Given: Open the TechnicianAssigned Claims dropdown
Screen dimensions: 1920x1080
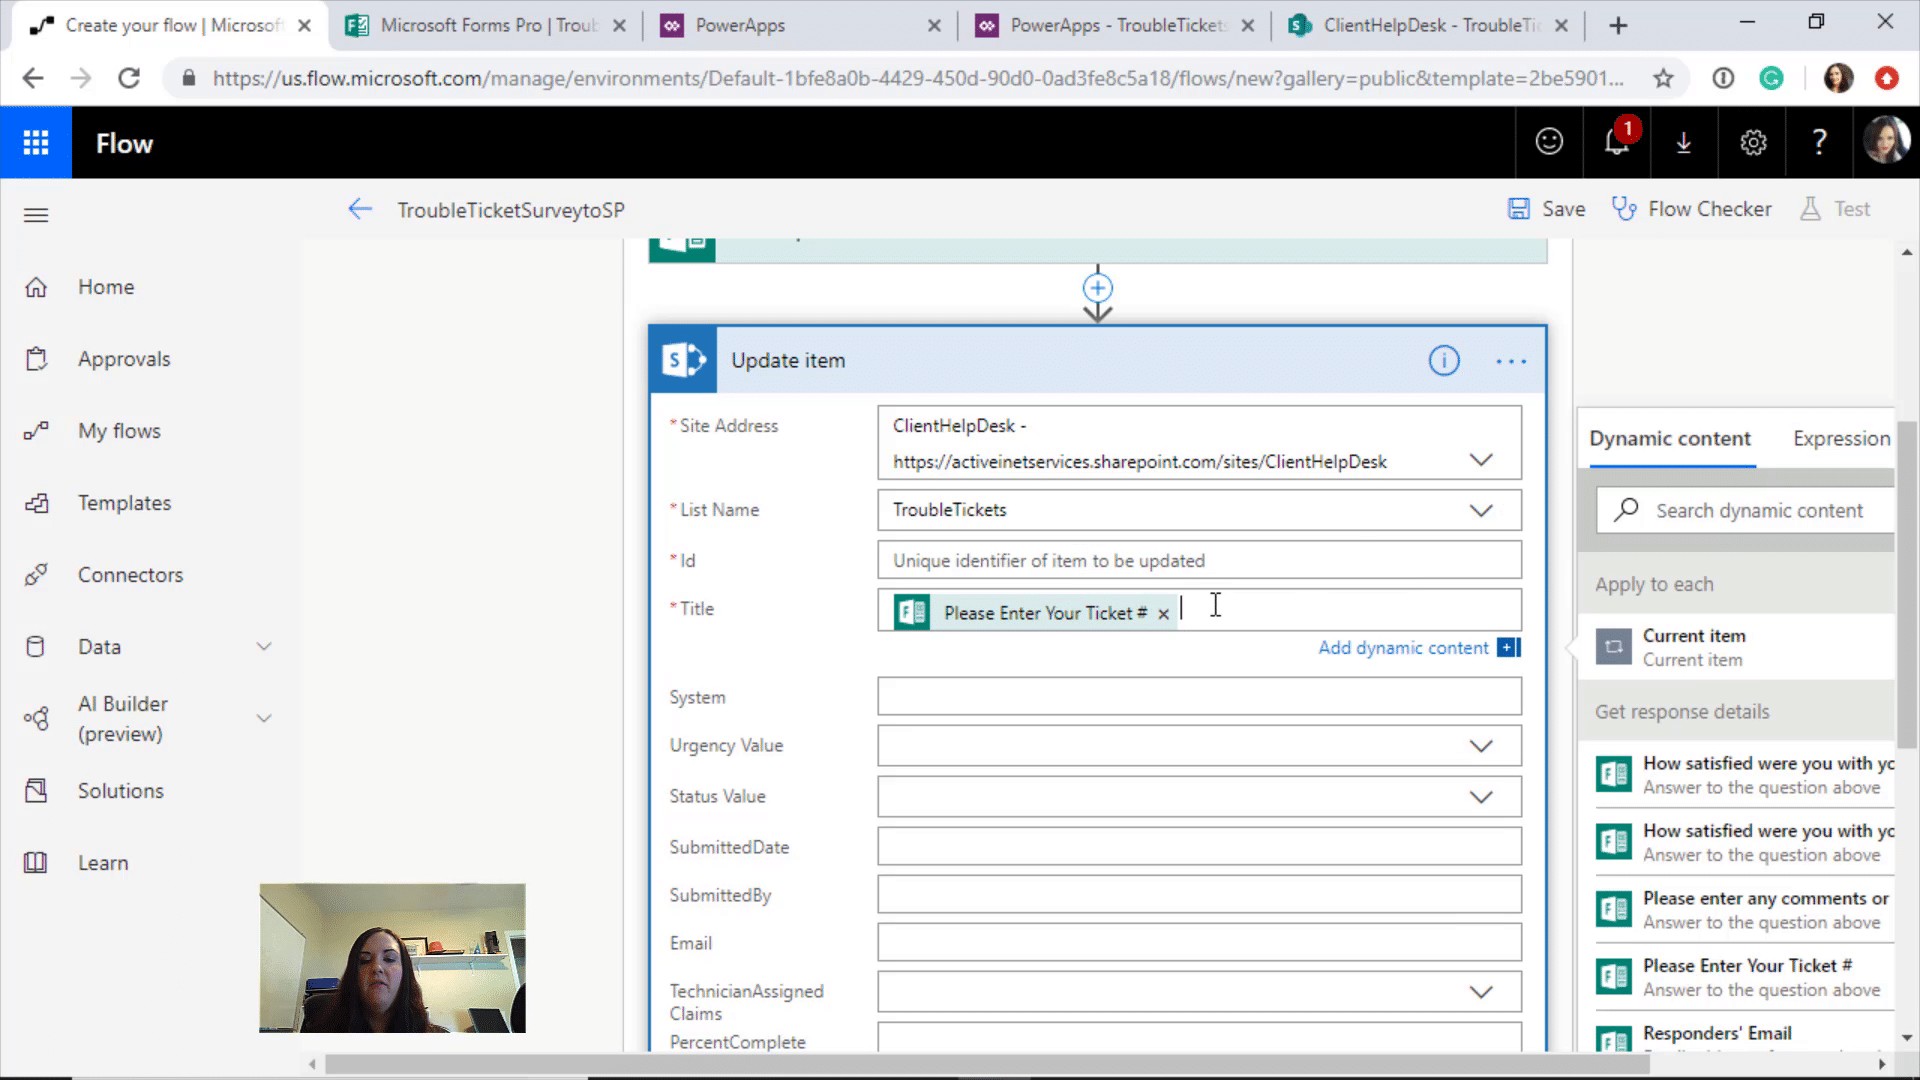Looking at the screenshot, I should [x=1481, y=992].
